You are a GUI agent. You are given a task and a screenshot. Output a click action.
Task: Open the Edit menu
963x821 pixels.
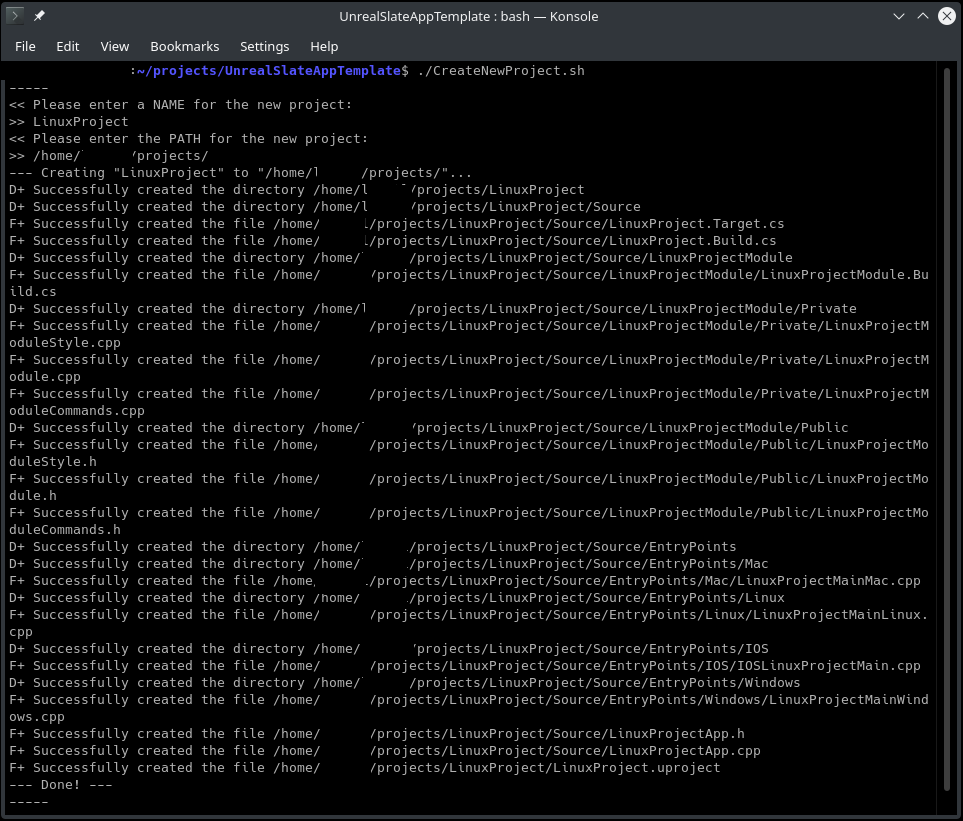pos(68,47)
